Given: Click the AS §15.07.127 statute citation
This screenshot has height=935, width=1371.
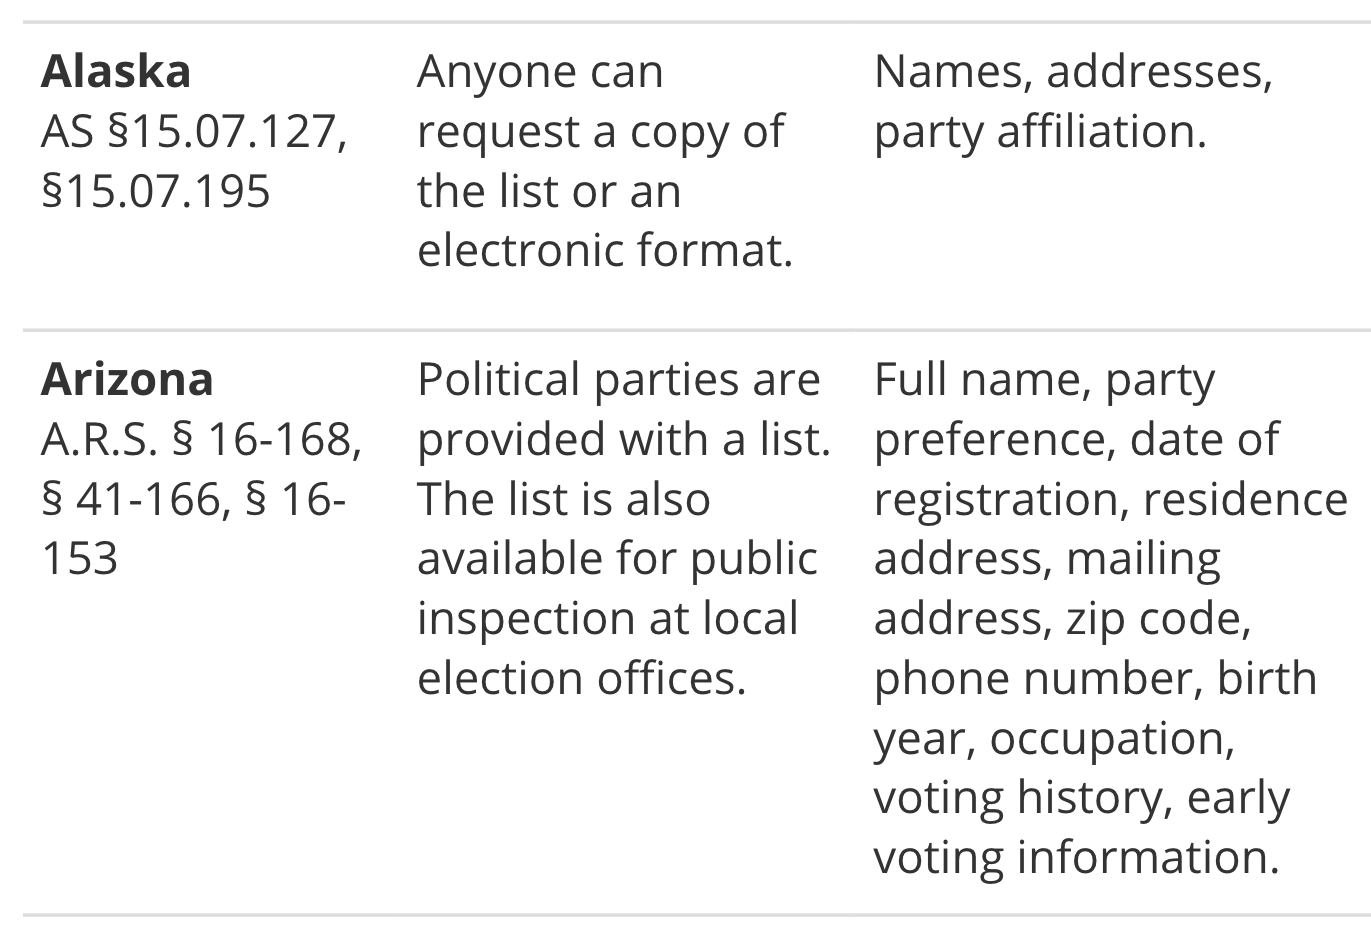Looking at the screenshot, I should (x=194, y=132).
